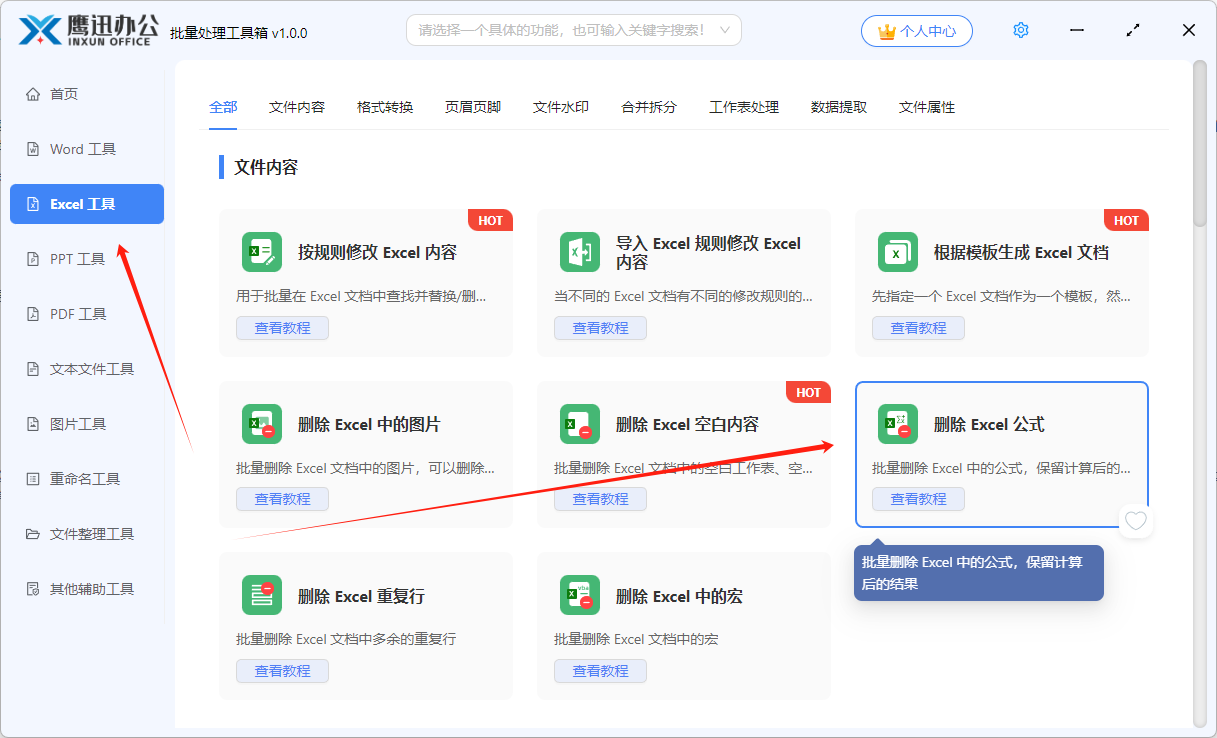Click the 根据模板生成 Excel 文档 icon
Viewport: 1217px width, 738px height.
pos(897,252)
